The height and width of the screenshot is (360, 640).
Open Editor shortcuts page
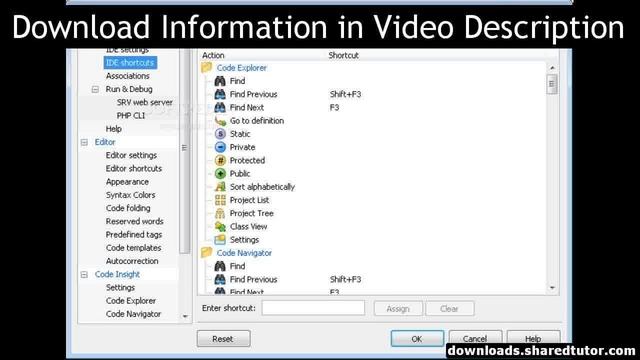[x=133, y=169]
